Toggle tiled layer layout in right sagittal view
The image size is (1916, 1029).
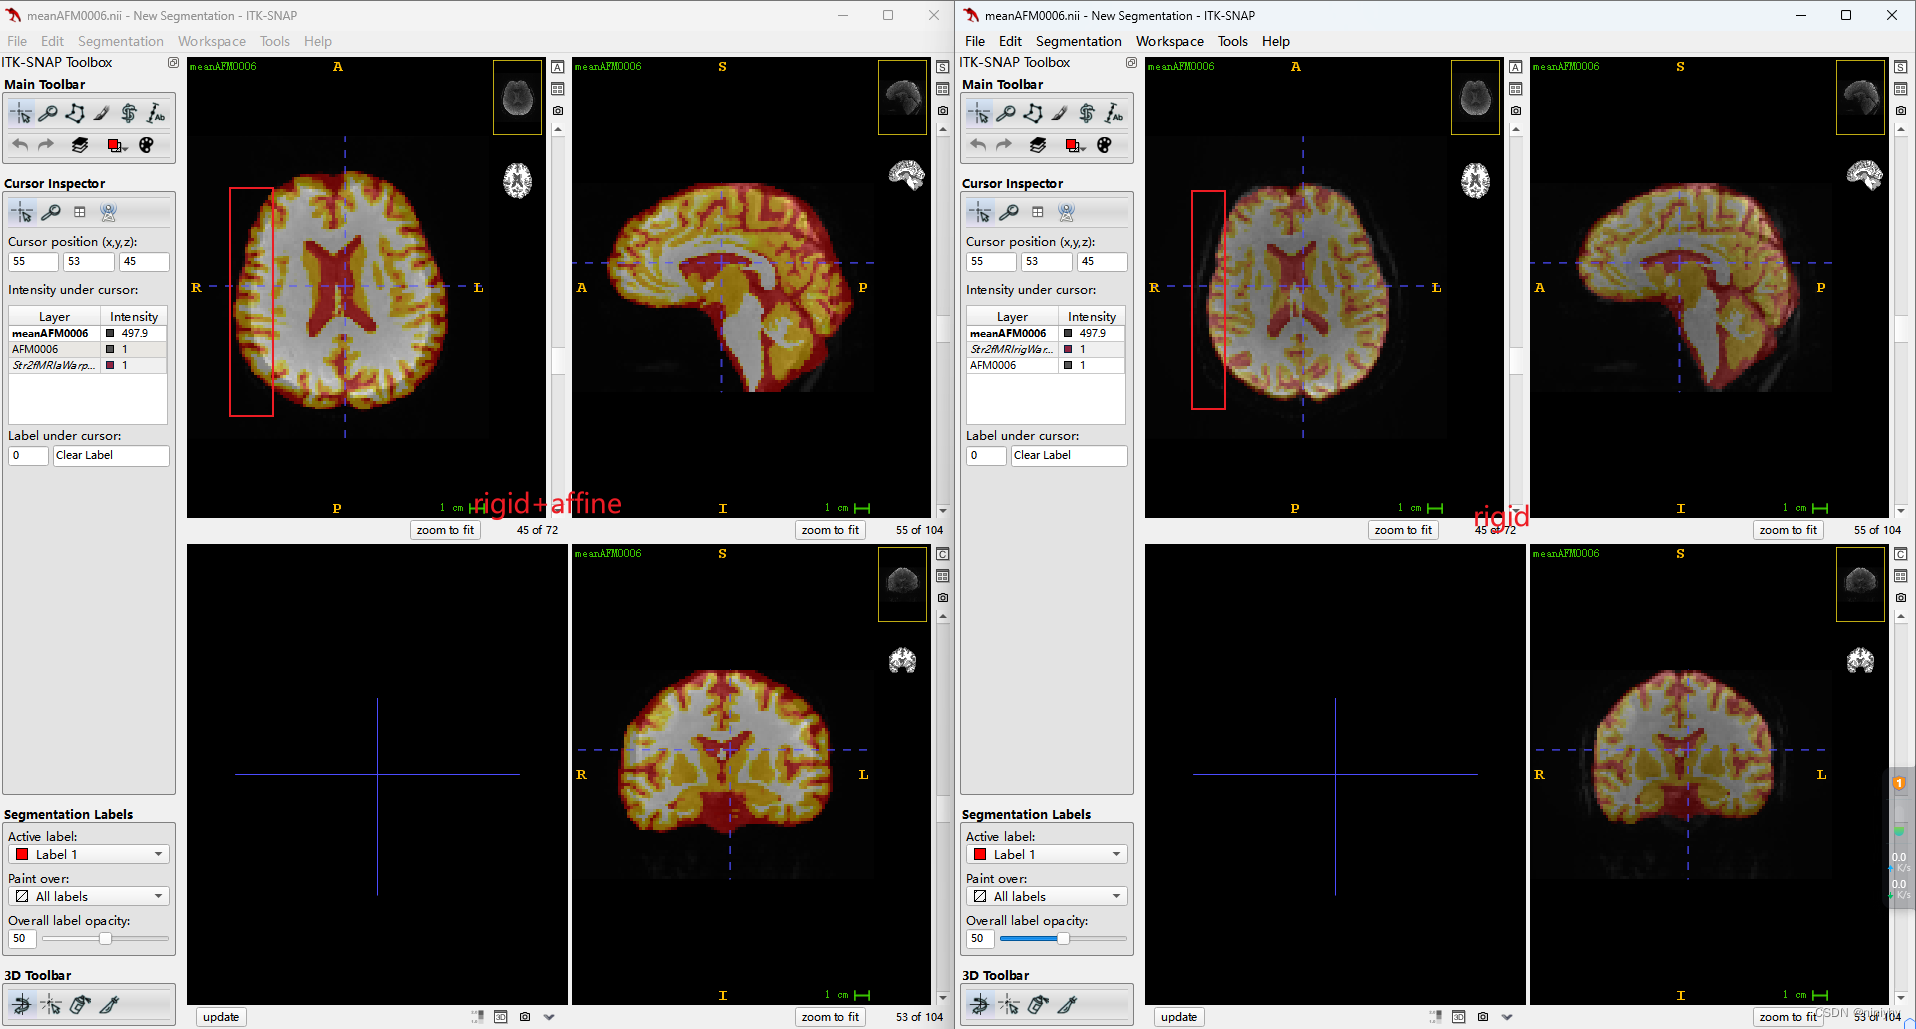click(1901, 89)
